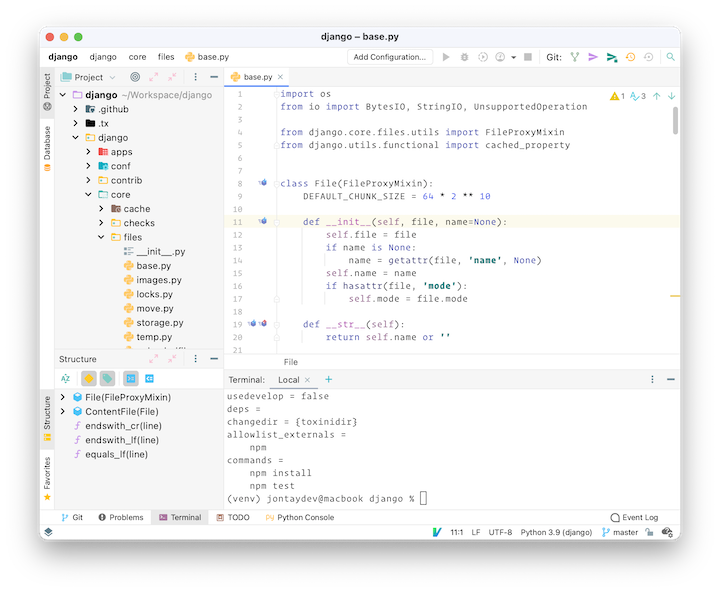Screen dimensions: 720x592
Task: Toggle alphabetical sort in Structure
Action: tap(66, 378)
